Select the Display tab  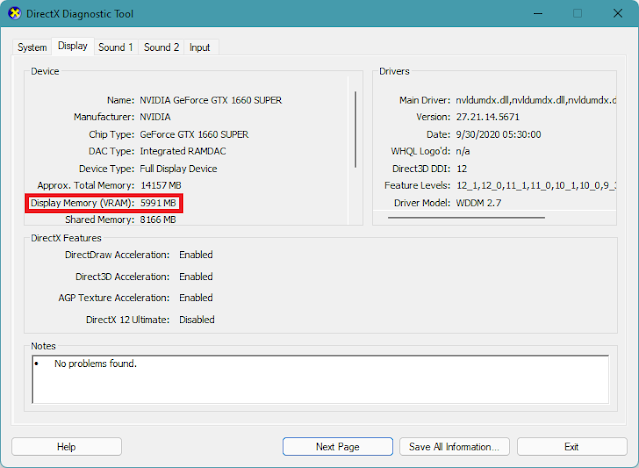(73, 46)
